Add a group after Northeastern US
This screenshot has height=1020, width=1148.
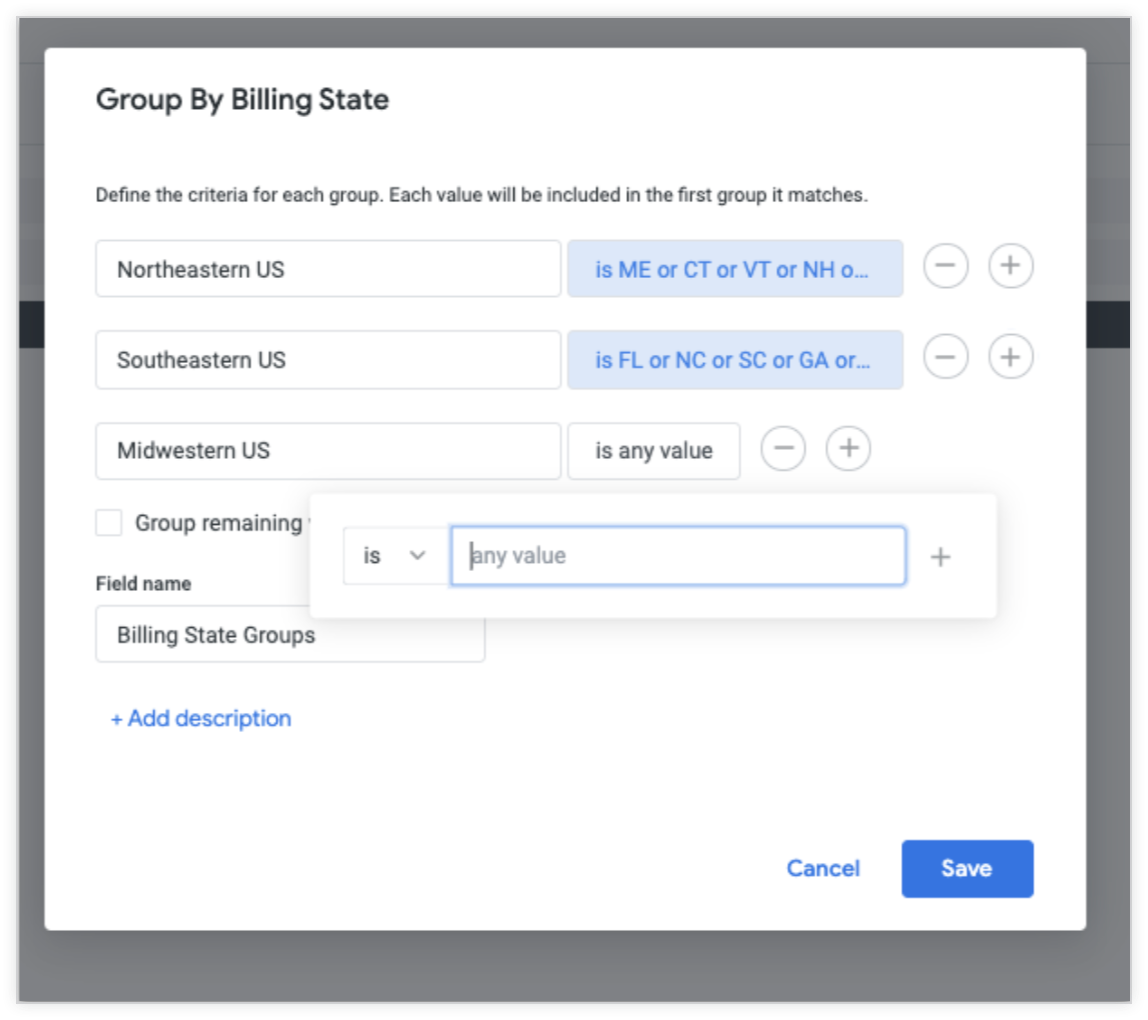pyautogui.click(x=1010, y=267)
